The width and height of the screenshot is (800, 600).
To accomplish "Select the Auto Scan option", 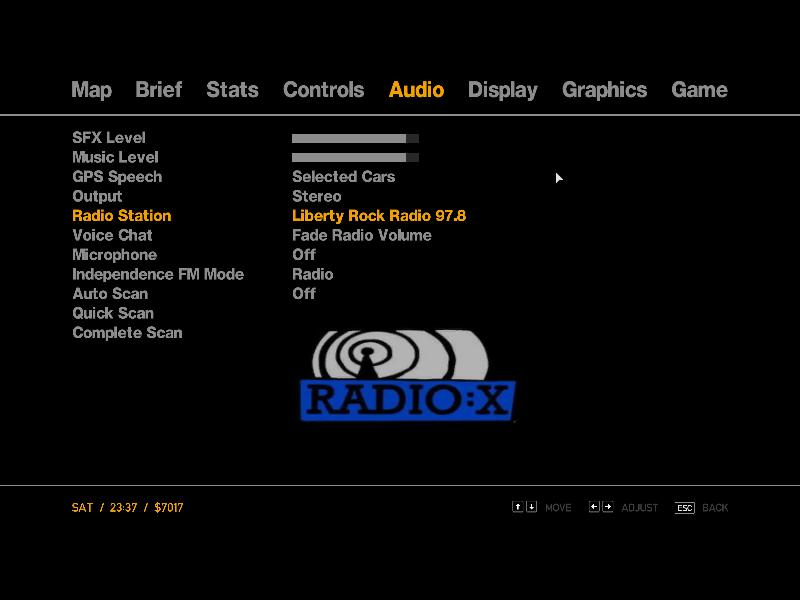I will coord(110,294).
